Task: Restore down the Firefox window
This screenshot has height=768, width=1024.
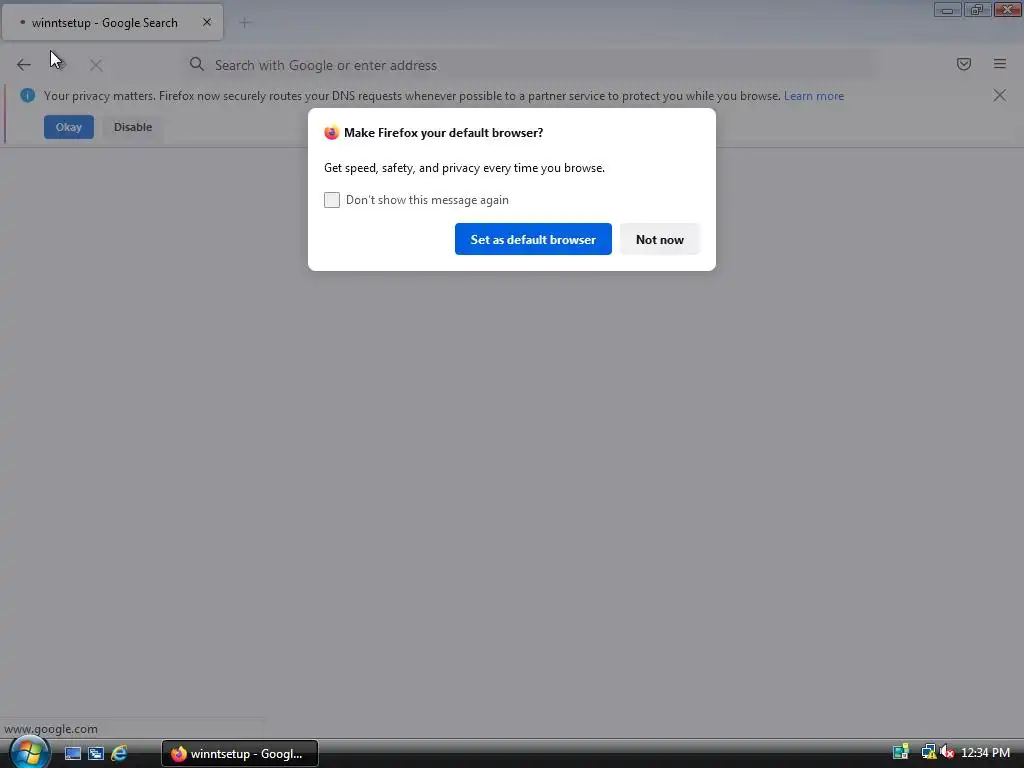Action: tap(977, 9)
